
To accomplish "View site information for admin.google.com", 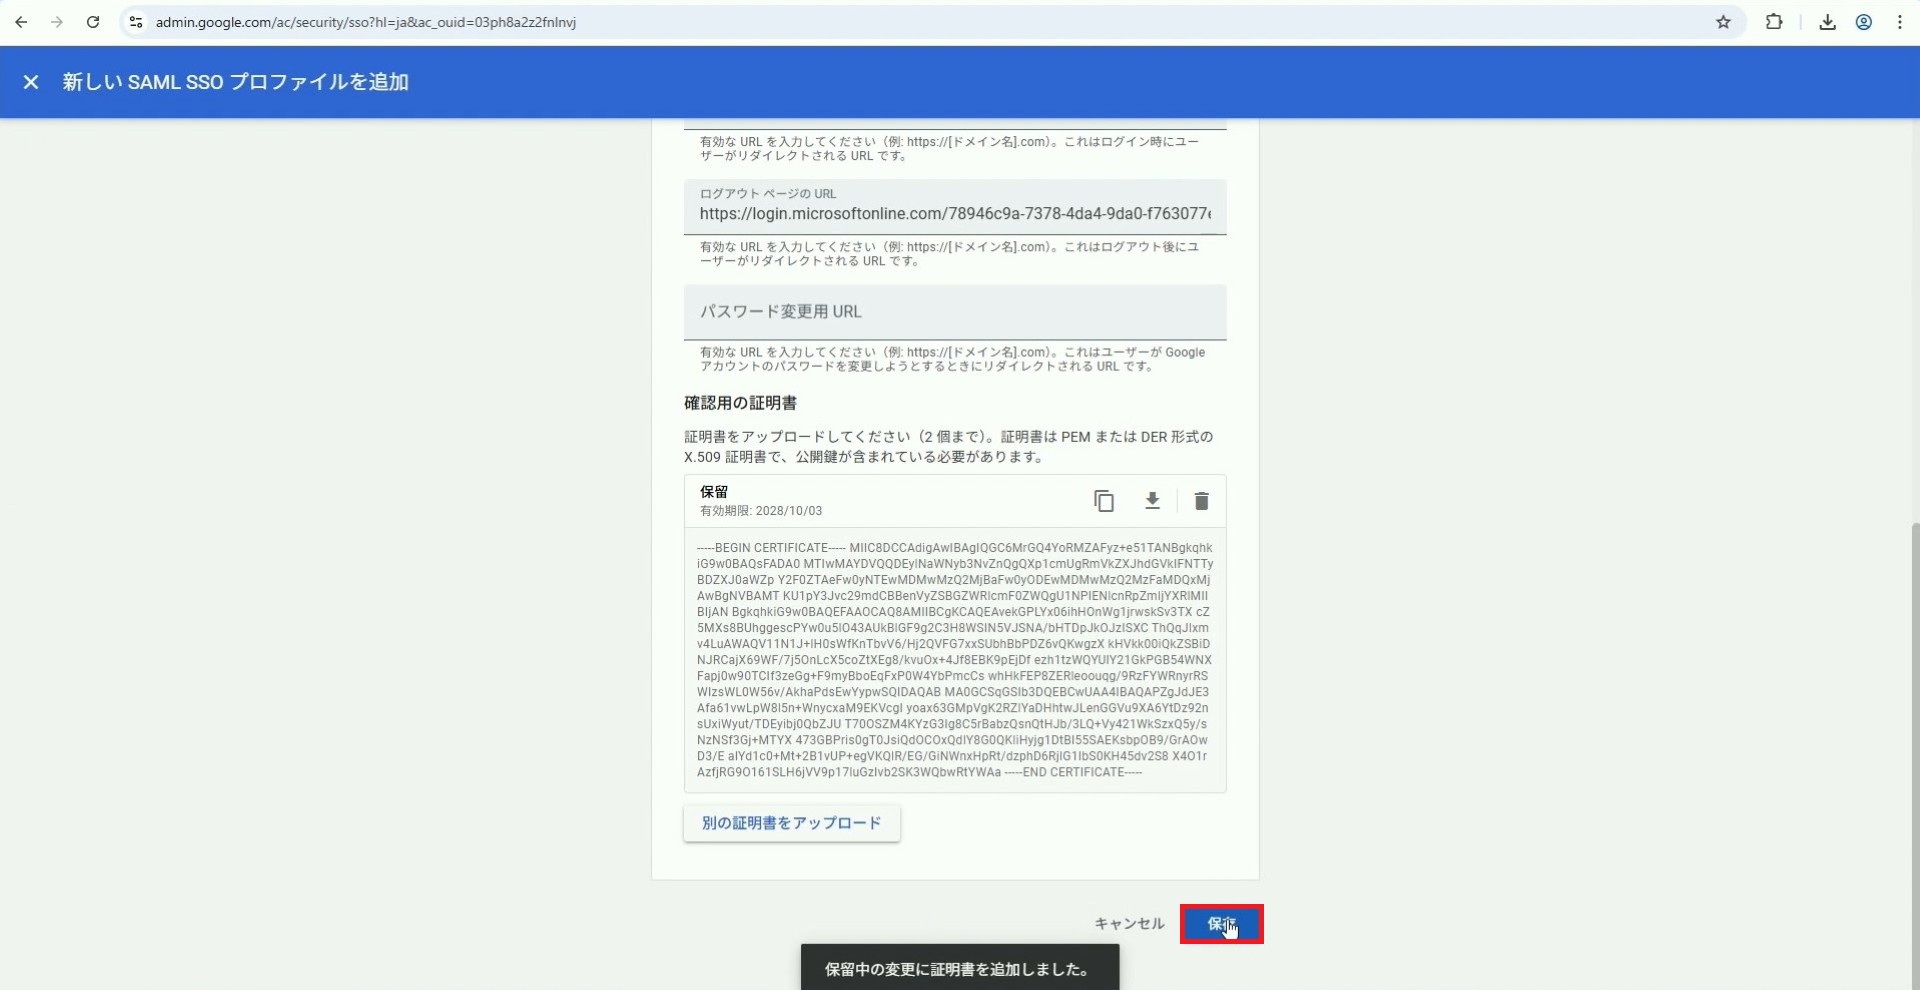I will pos(136,22).
